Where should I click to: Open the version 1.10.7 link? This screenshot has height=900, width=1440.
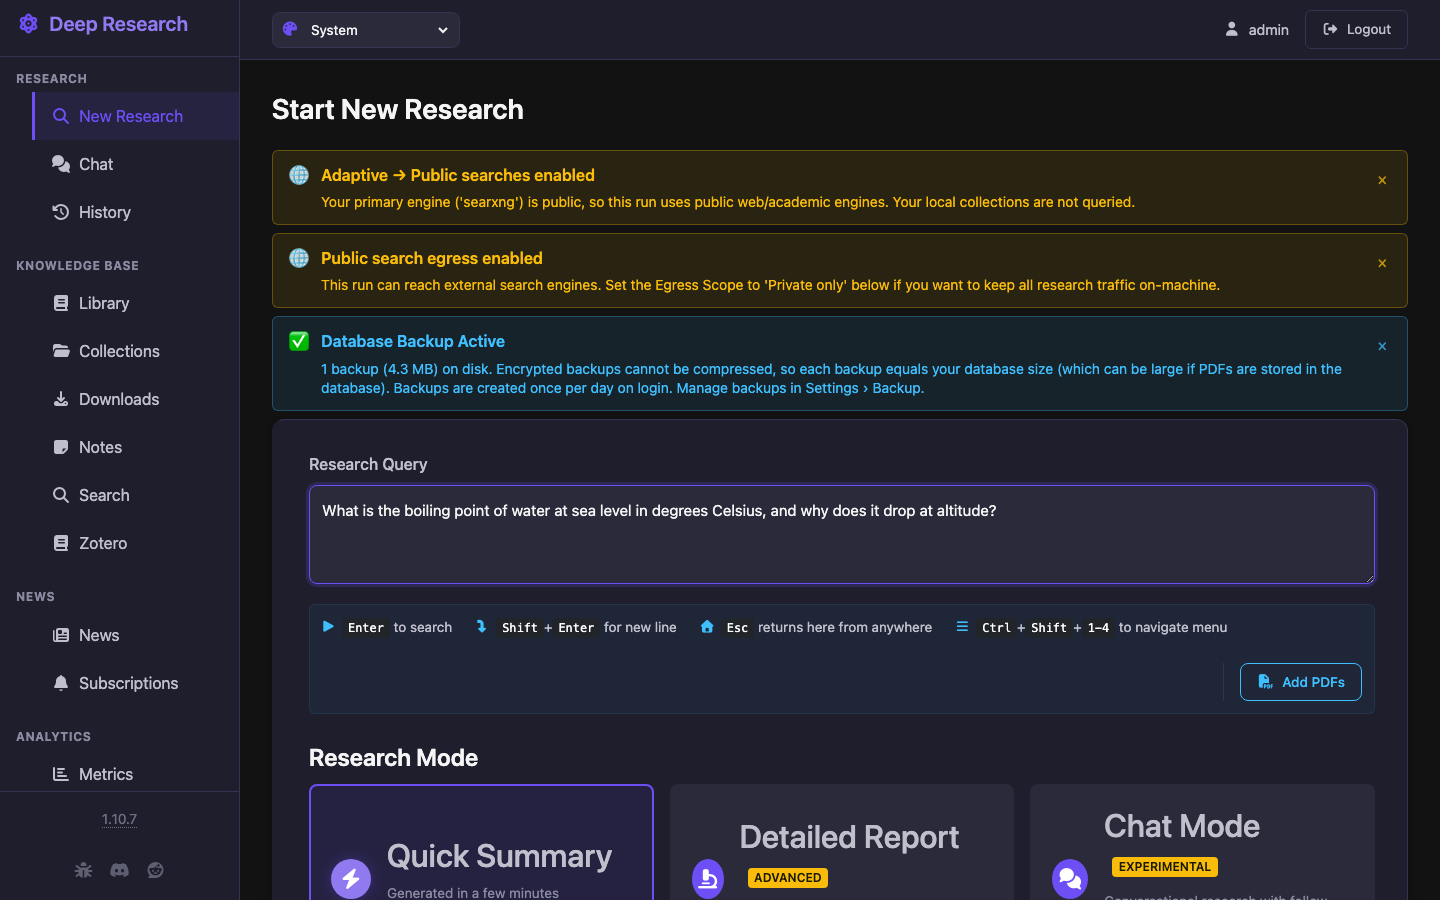119,819
